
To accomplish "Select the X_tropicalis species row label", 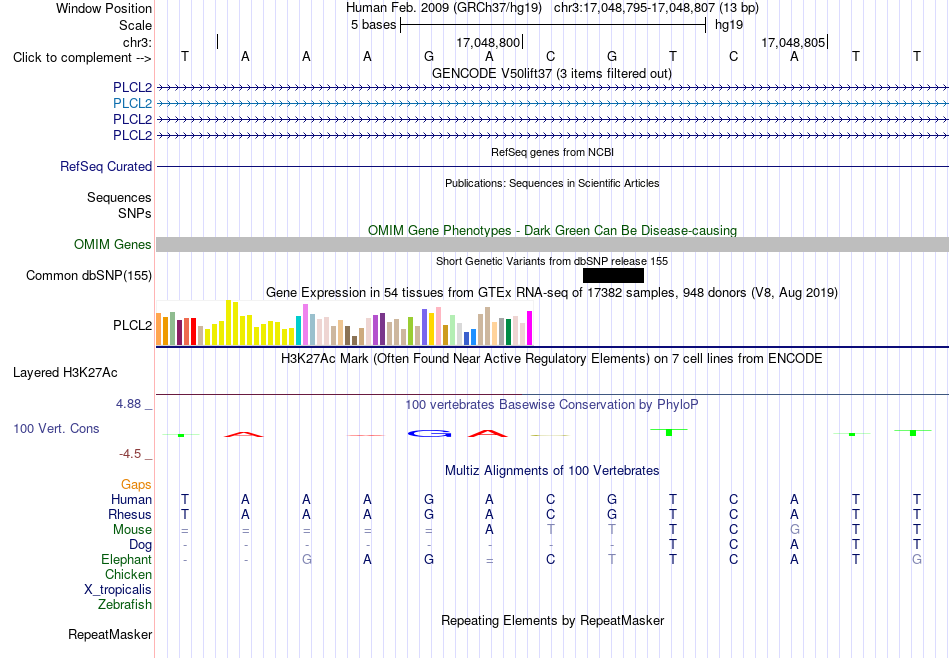I will point(118,590).
